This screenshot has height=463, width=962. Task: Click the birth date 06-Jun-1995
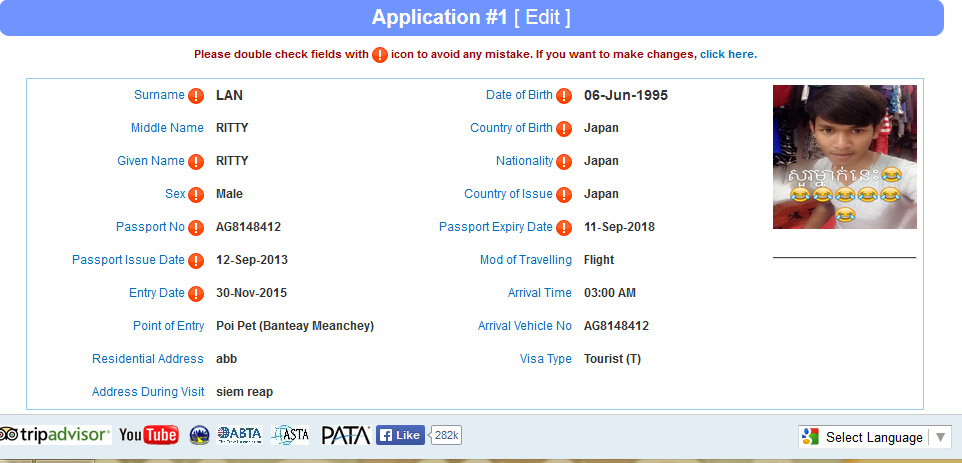(x=626, y=95)
